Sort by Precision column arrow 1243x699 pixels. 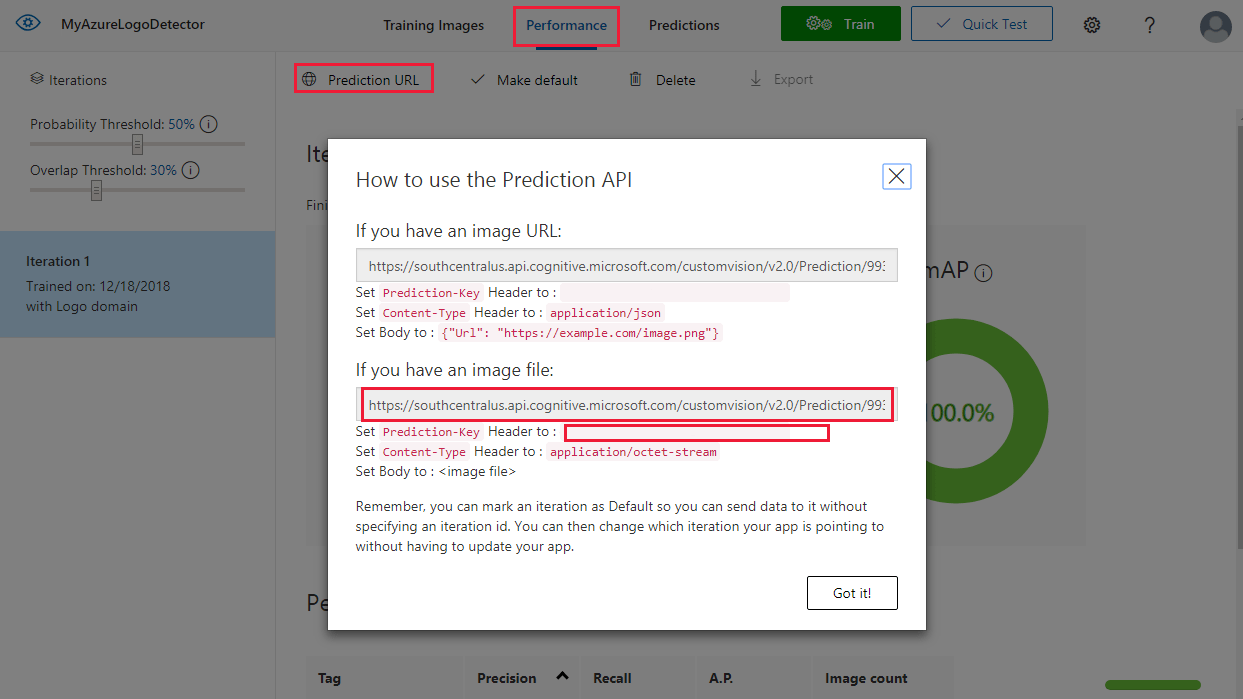[x=562, y=677]
